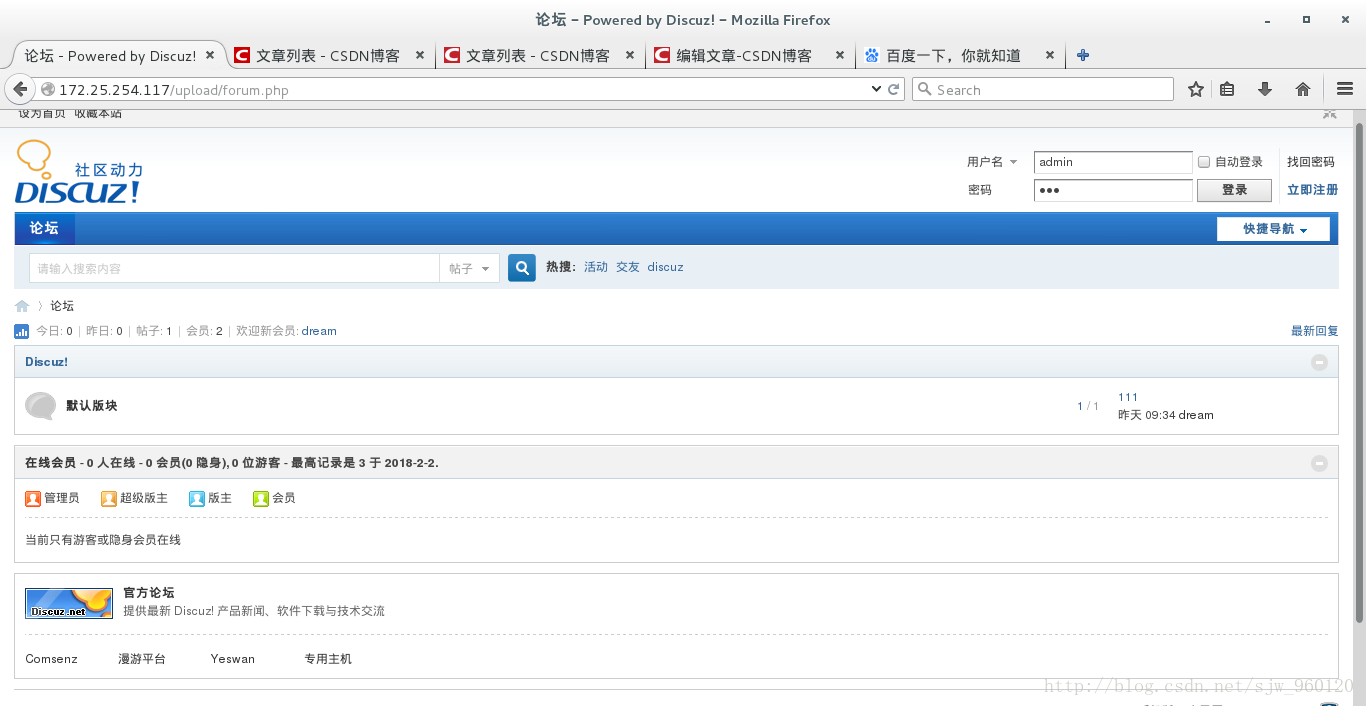Close the 编辑文章-CSDN博客 tab
The width and height of the screenshot is (1366, 706).
840,56
